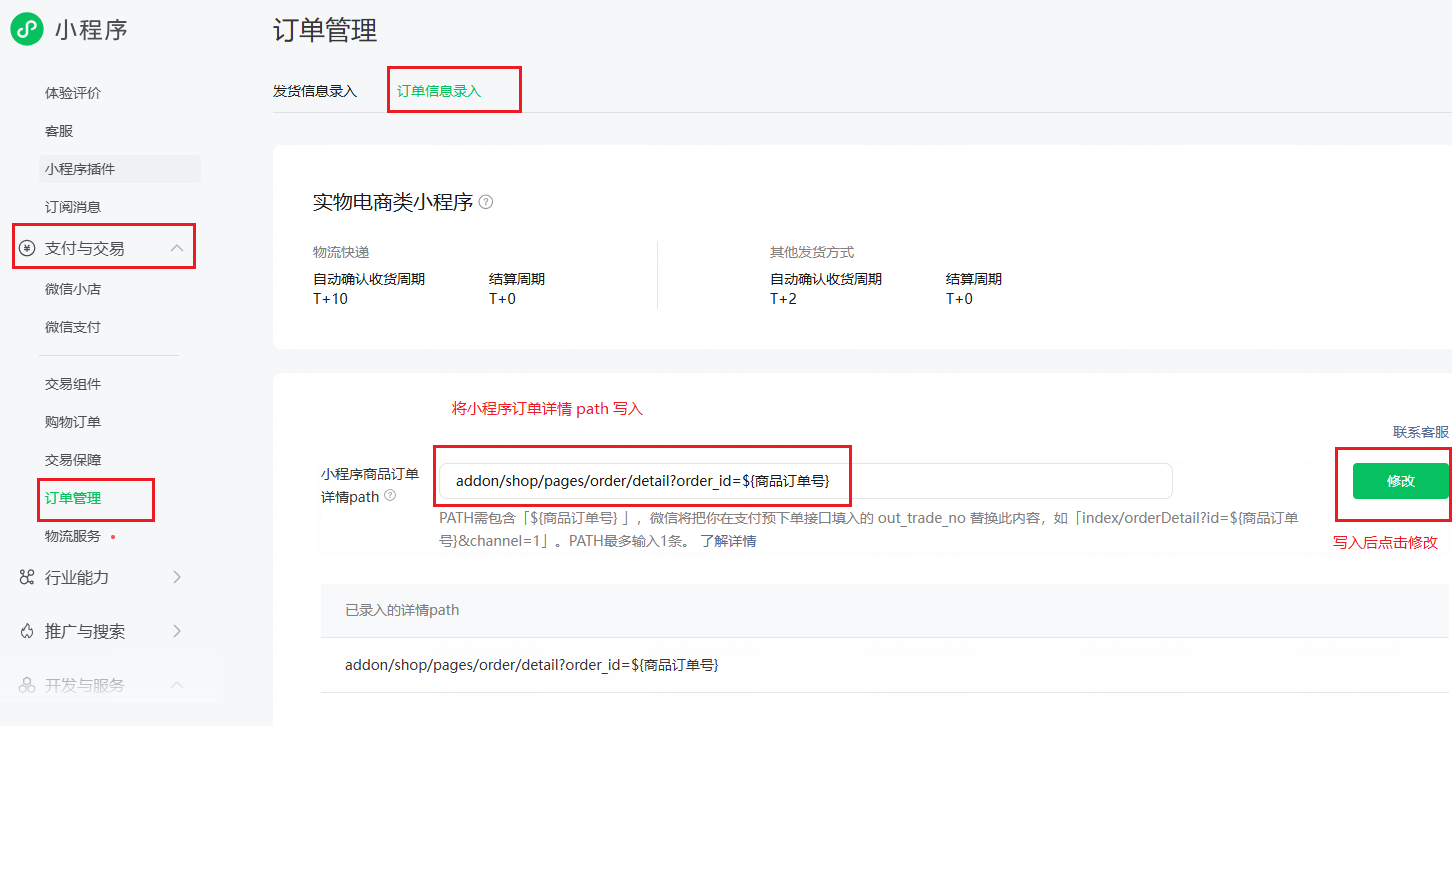1452x875 pixels.
Task: Expand the 推广与搜索 menu chevron
Action: pyautogui.click(x=177, y=631)
